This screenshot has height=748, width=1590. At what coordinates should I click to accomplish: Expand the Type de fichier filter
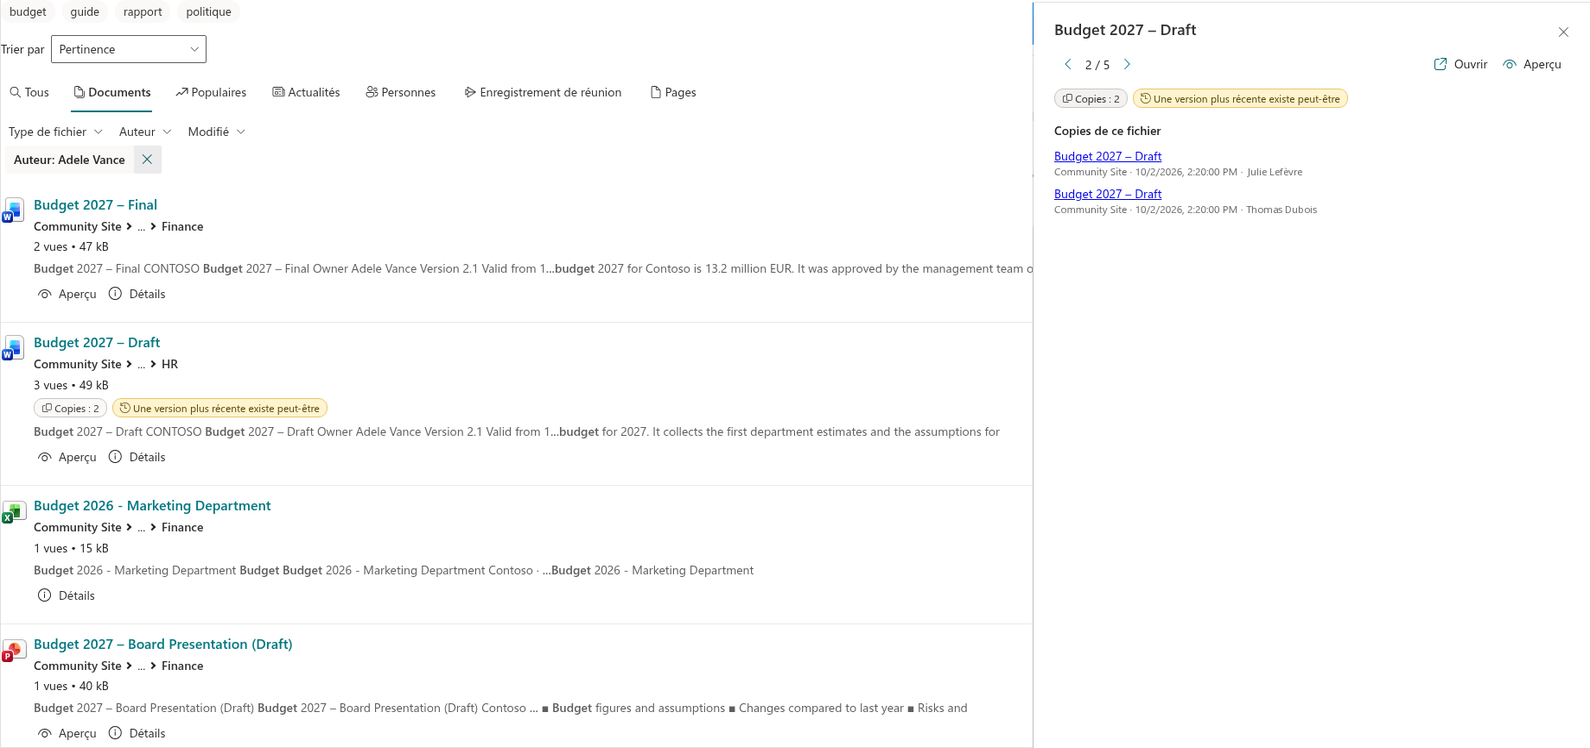(56, 132)
